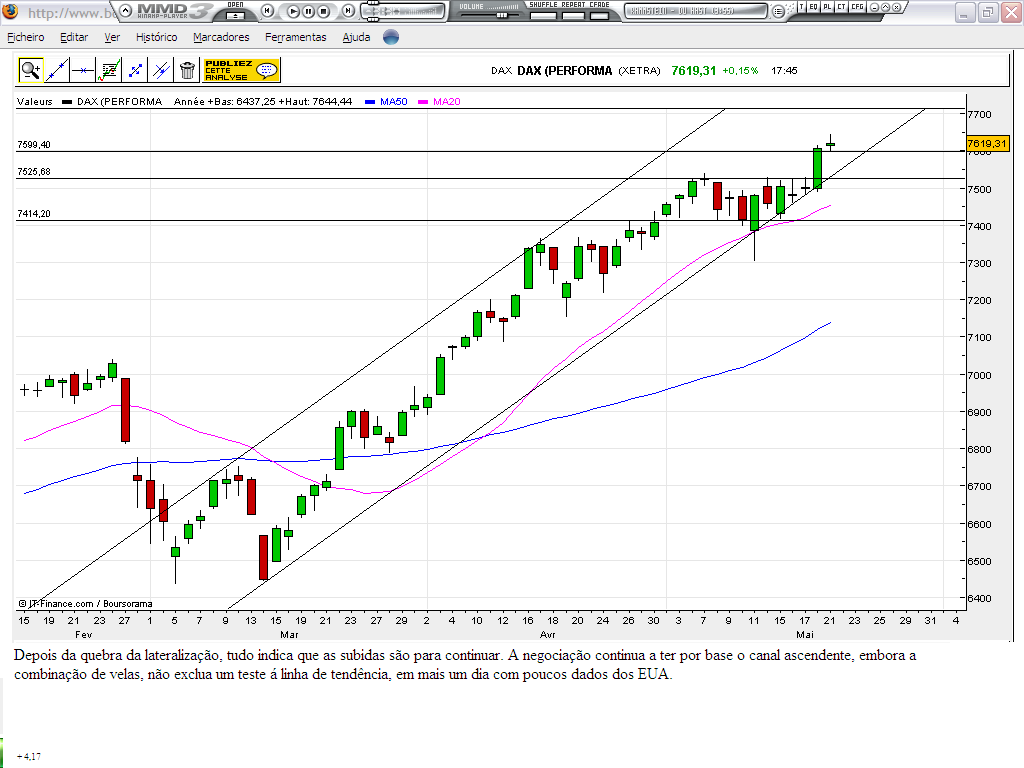Click the Winamp windowshade up-arrow button
This screenshot has height=768, width=1024.
(x=886, y=7)
